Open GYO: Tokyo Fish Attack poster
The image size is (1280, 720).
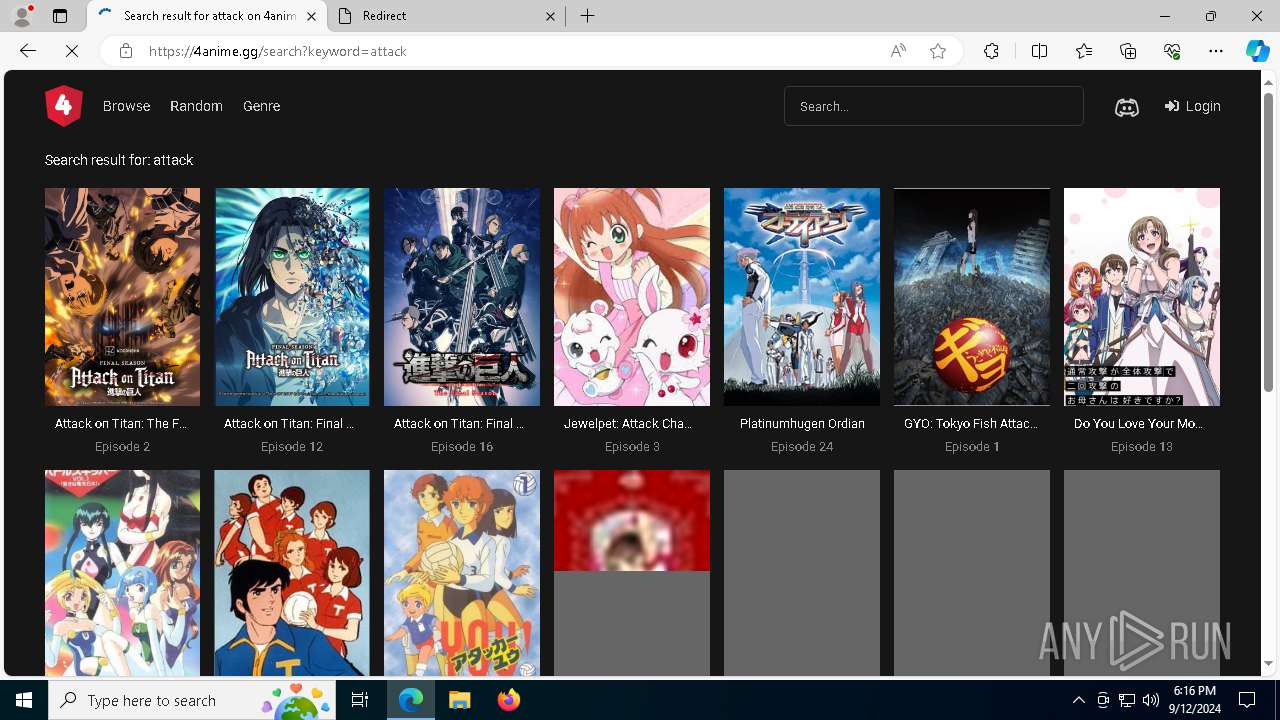[972, 297]
